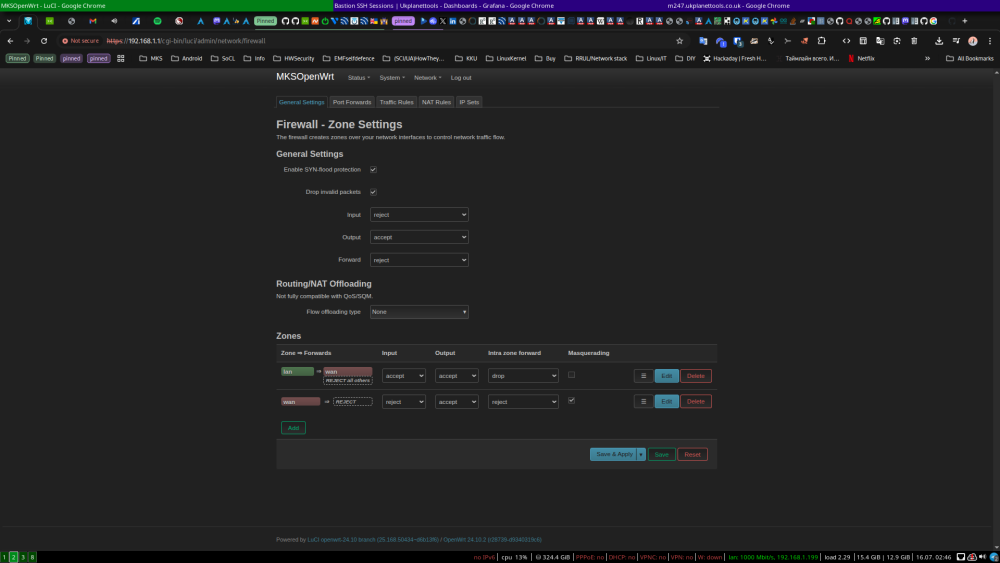The width and height of the screenshot is (1000, 563).
Task: Bookmark this page with the star icon
Action: 679,41
